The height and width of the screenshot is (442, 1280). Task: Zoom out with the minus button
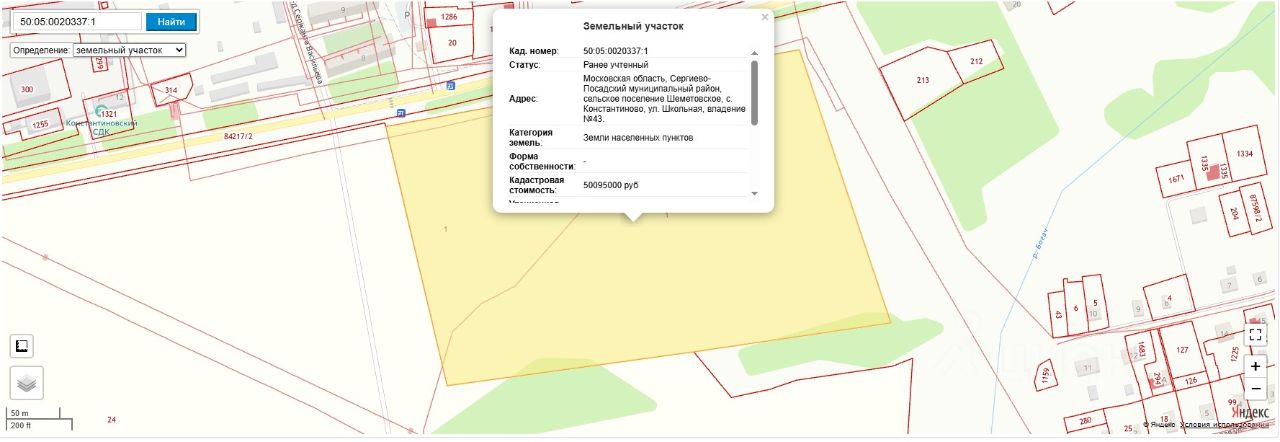coord(1256,388)
